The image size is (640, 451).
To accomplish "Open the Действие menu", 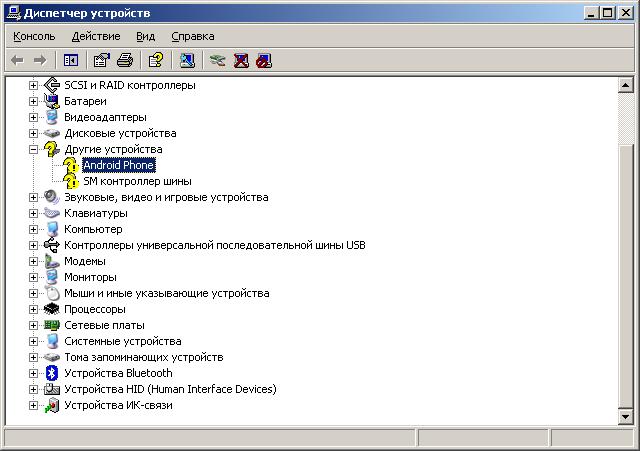I will point(96,36).
